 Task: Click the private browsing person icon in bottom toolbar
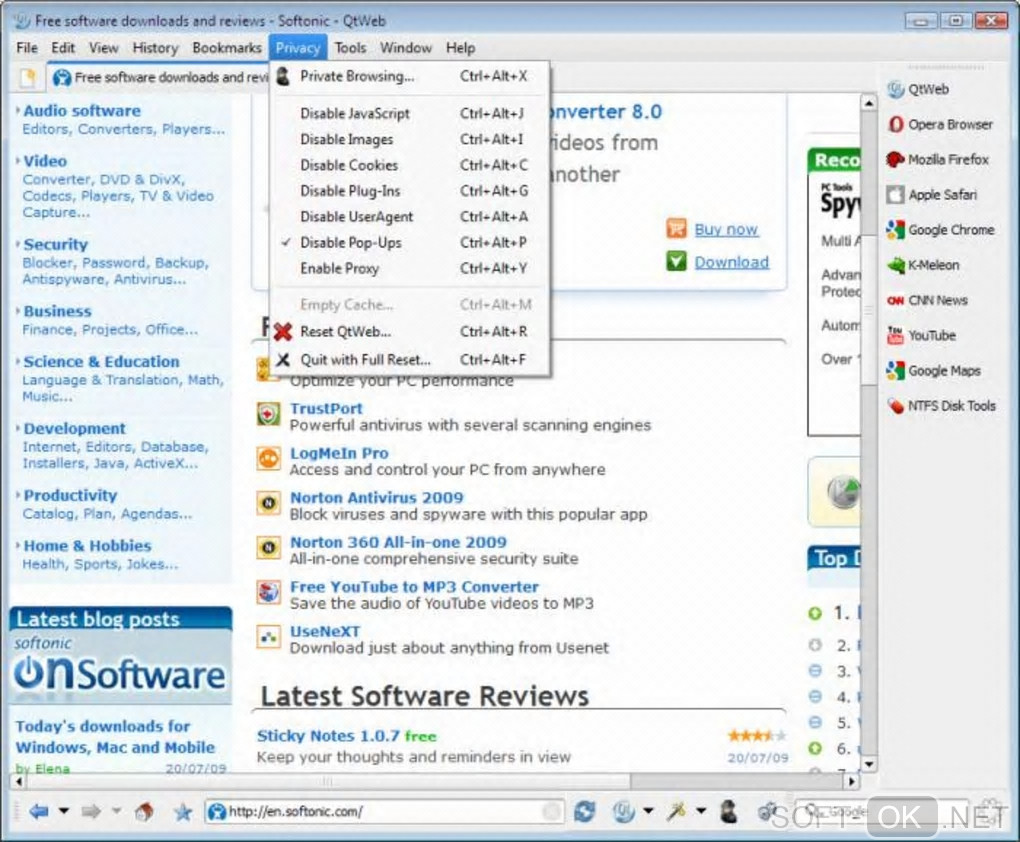[729, 811]
